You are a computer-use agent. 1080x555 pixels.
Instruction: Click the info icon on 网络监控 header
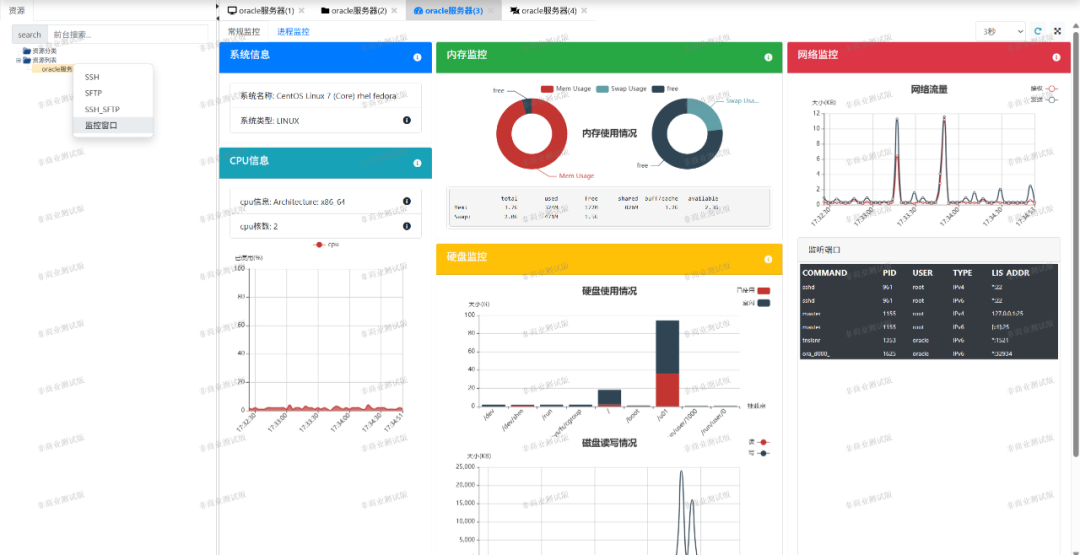pyautogui.click(x=1056, y=57)
